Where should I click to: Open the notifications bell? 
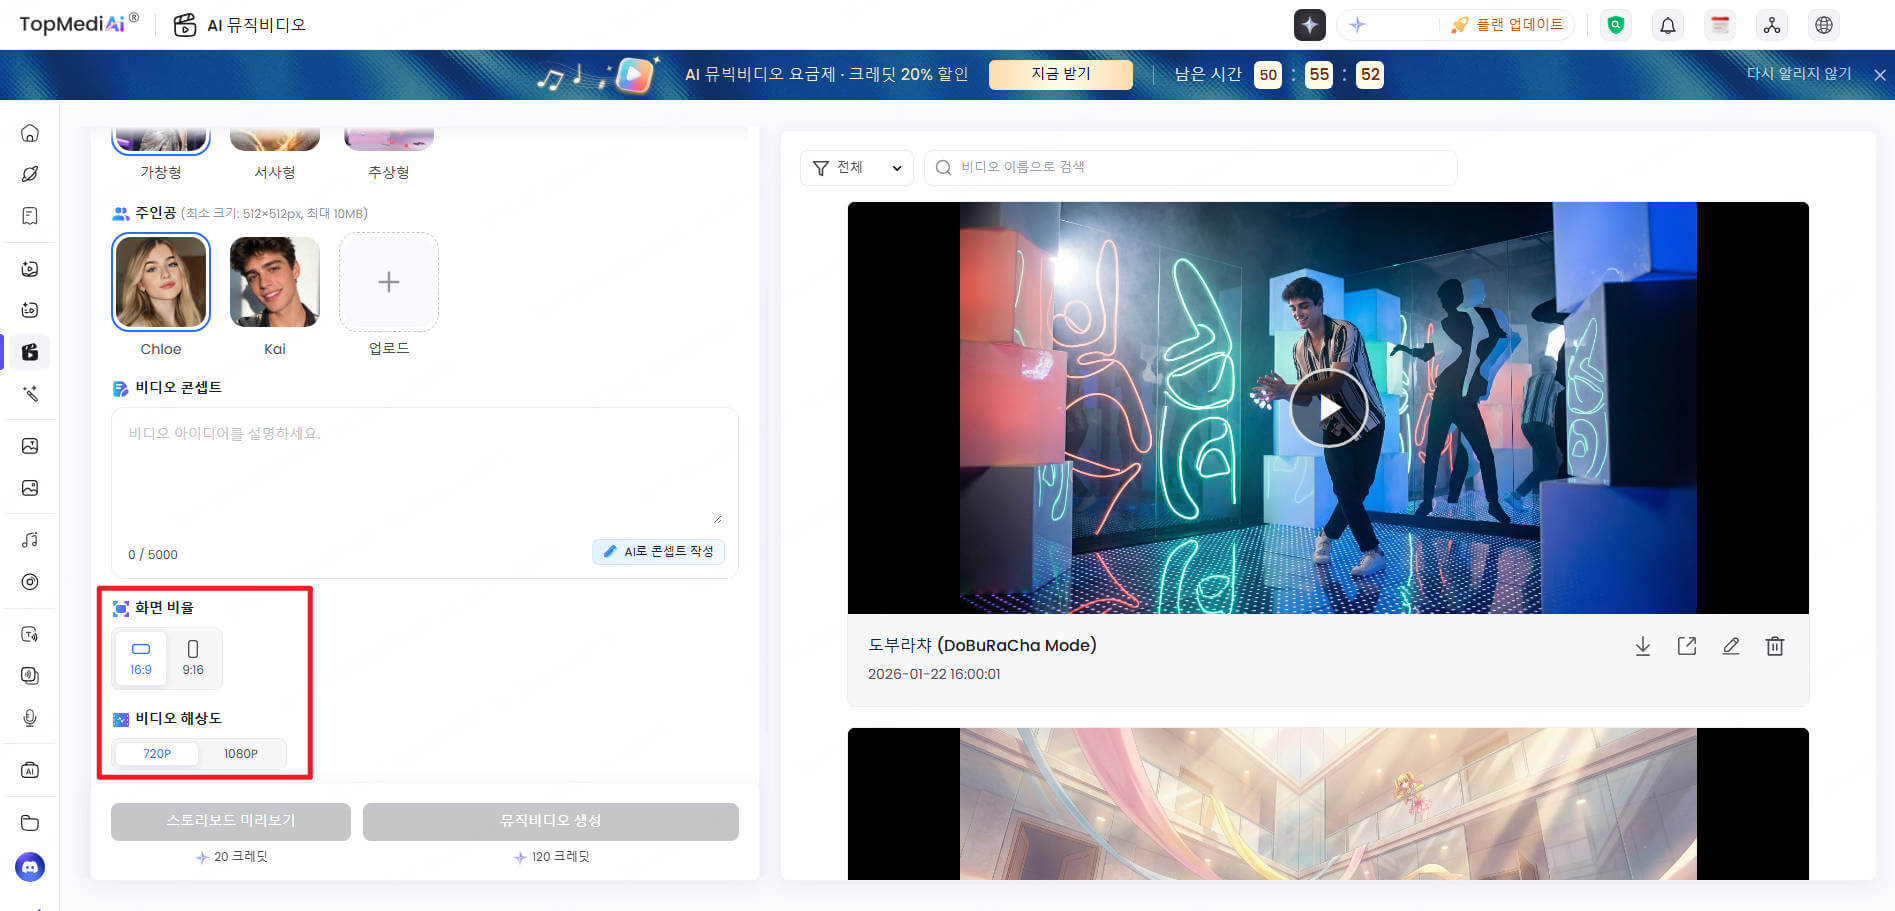click(x=1667, y=24)
